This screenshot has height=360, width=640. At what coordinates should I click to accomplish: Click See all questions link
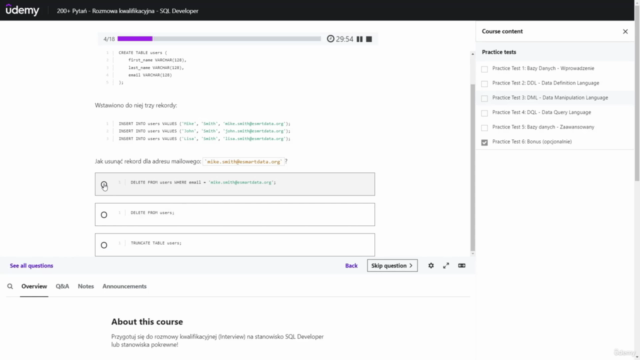click(31, 266)
